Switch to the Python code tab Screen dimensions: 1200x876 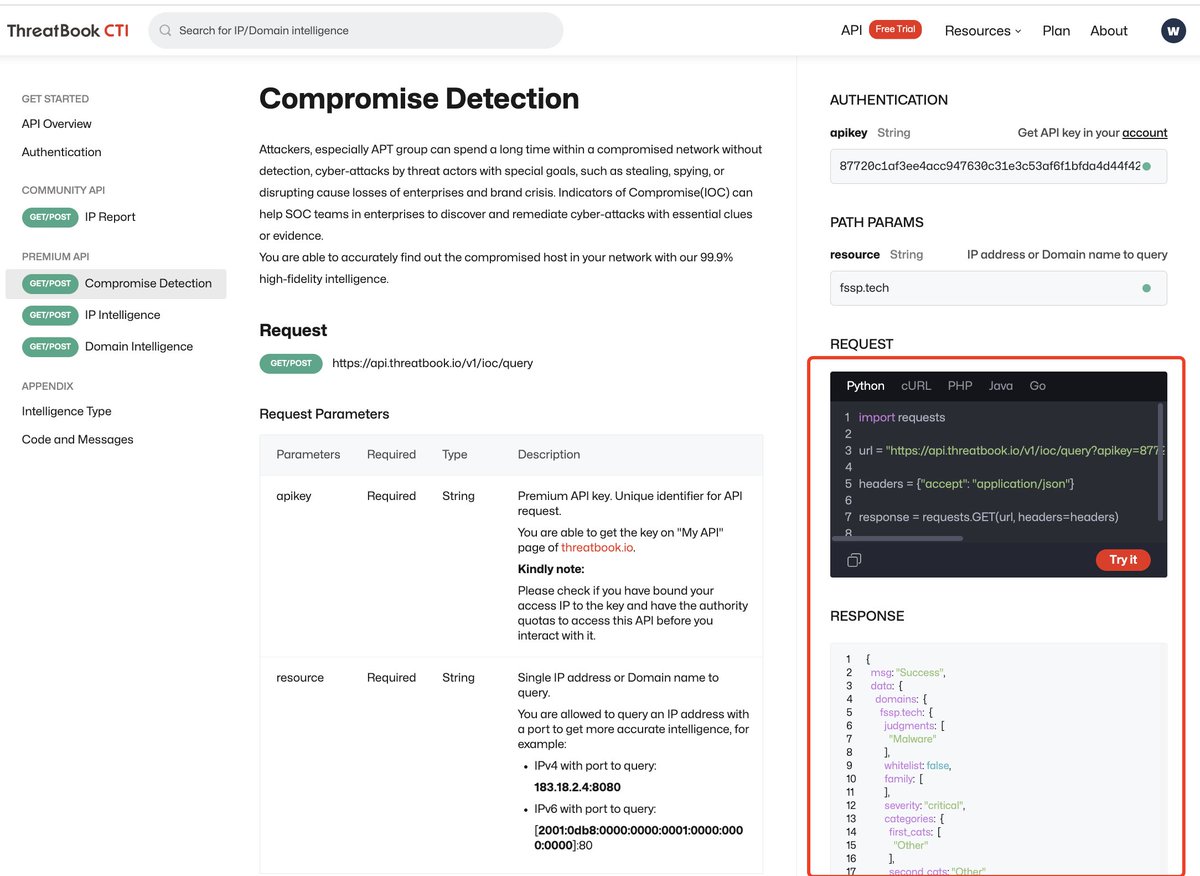865,386
